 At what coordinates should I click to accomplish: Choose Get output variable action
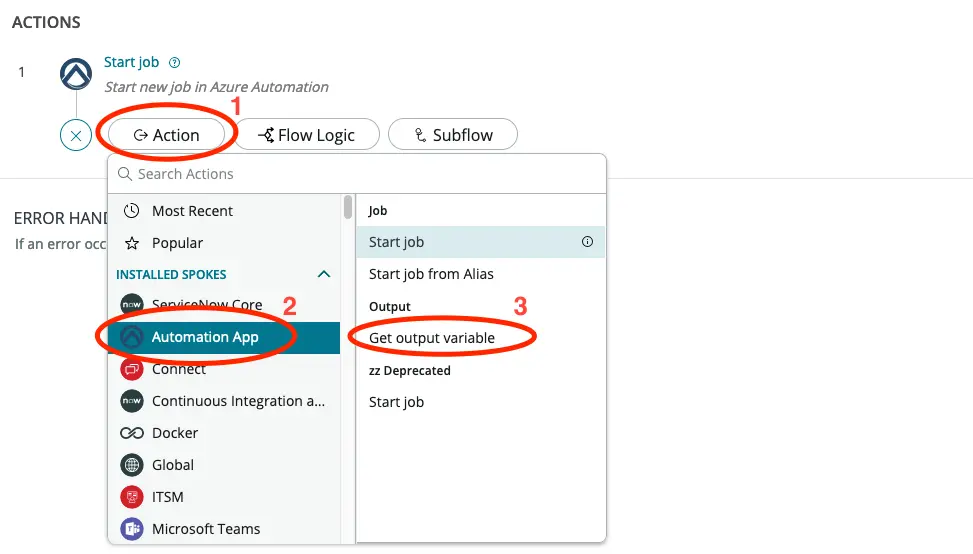tap(432, 338)
